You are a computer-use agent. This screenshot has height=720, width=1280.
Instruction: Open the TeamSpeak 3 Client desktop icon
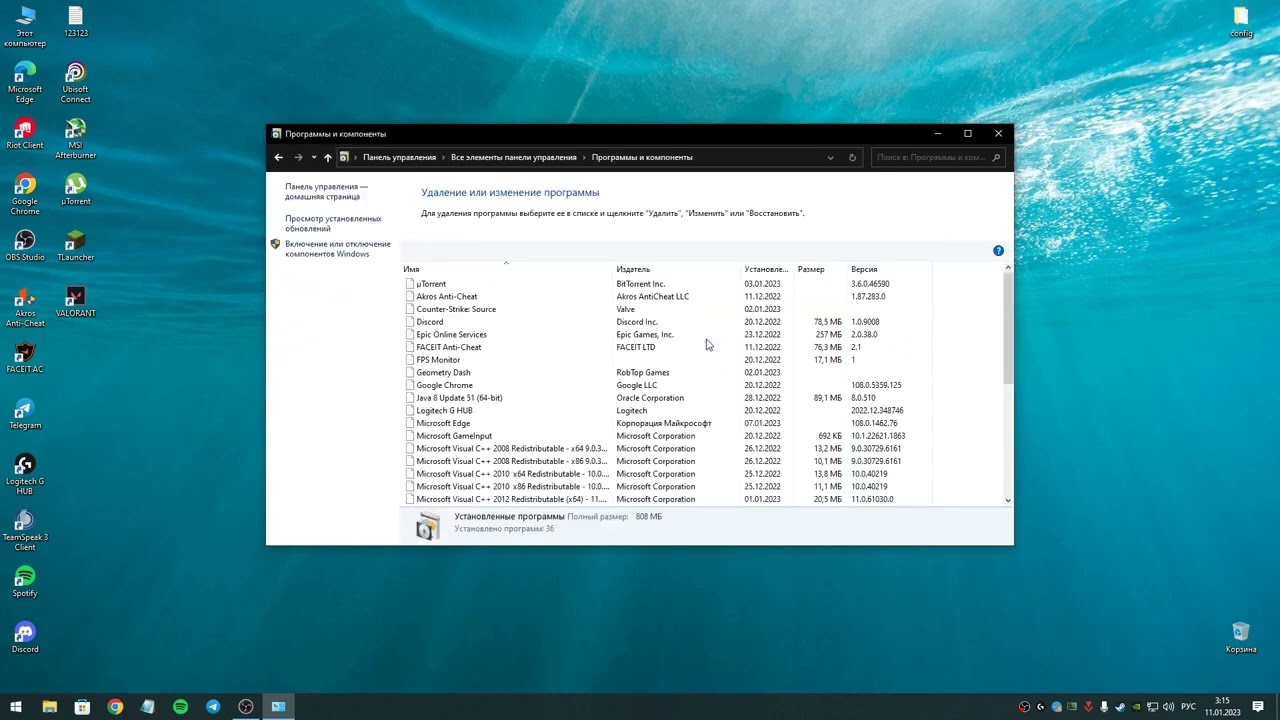tap(25, 531)
